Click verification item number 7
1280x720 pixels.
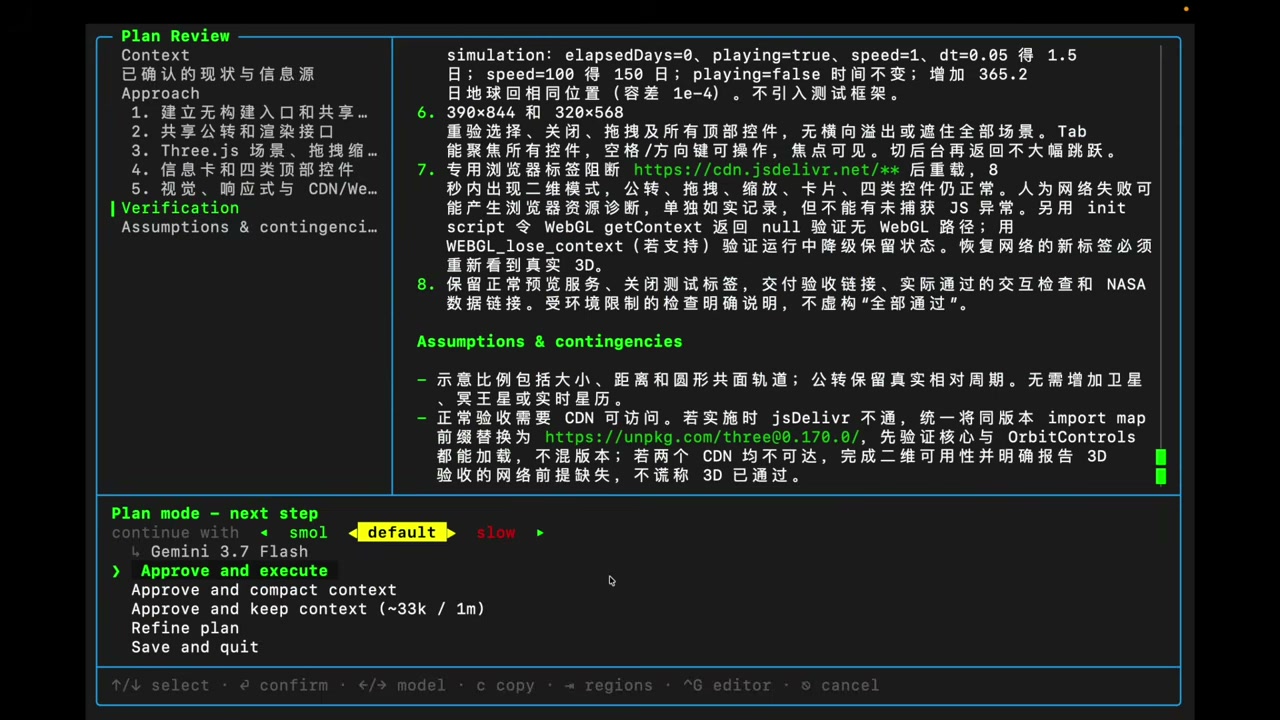tap(426, 170)
